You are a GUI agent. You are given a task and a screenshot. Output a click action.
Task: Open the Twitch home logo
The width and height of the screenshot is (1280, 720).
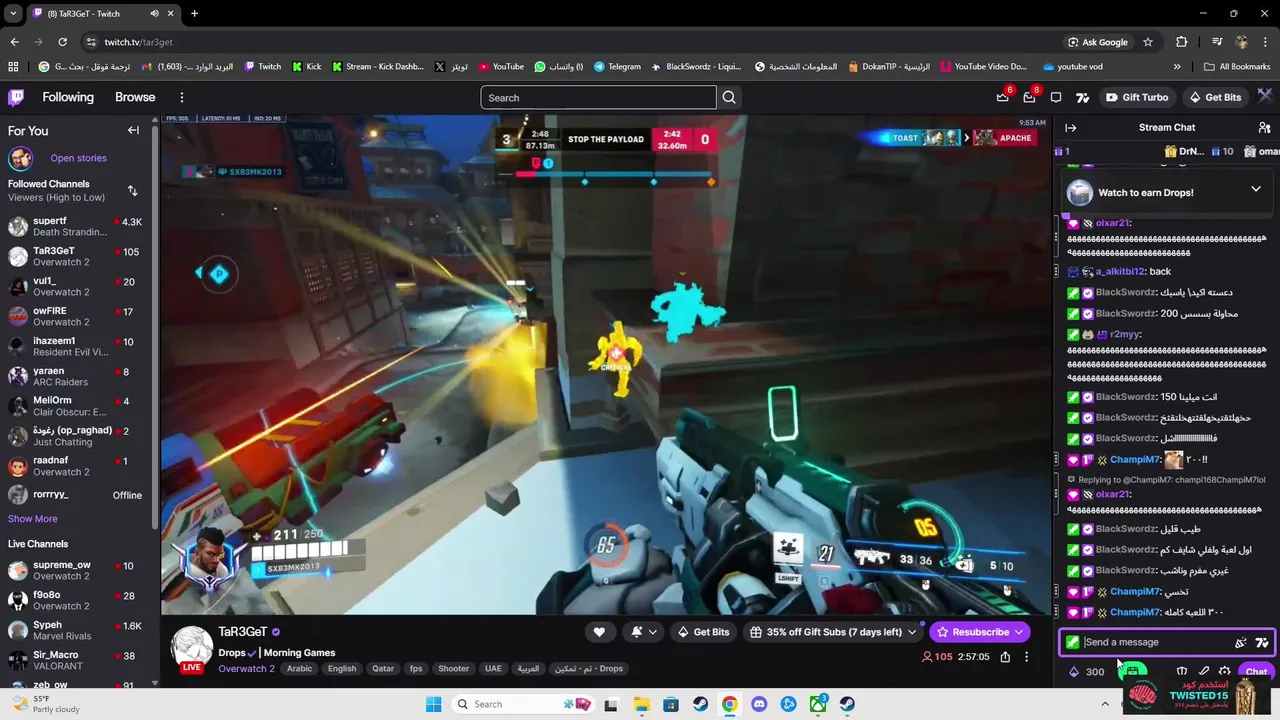click(16, 97)
